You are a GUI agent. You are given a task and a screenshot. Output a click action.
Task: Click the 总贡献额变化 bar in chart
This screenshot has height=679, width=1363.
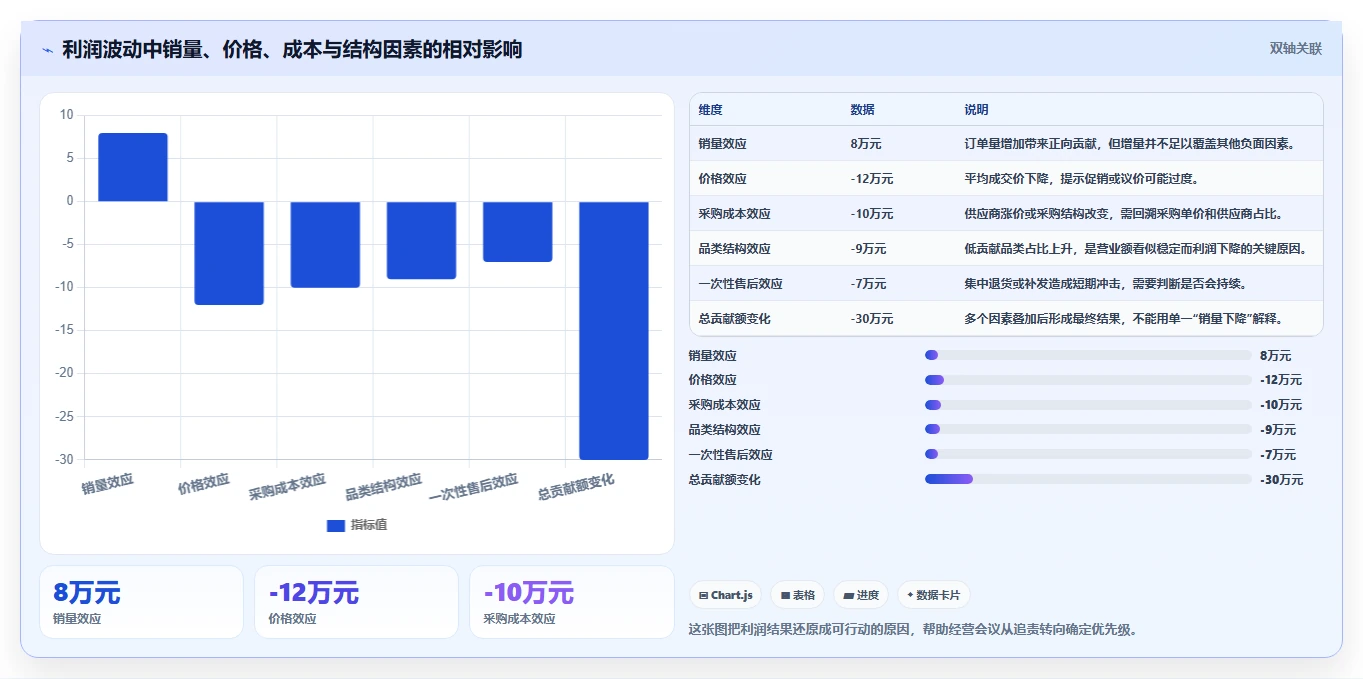point(614,330)
